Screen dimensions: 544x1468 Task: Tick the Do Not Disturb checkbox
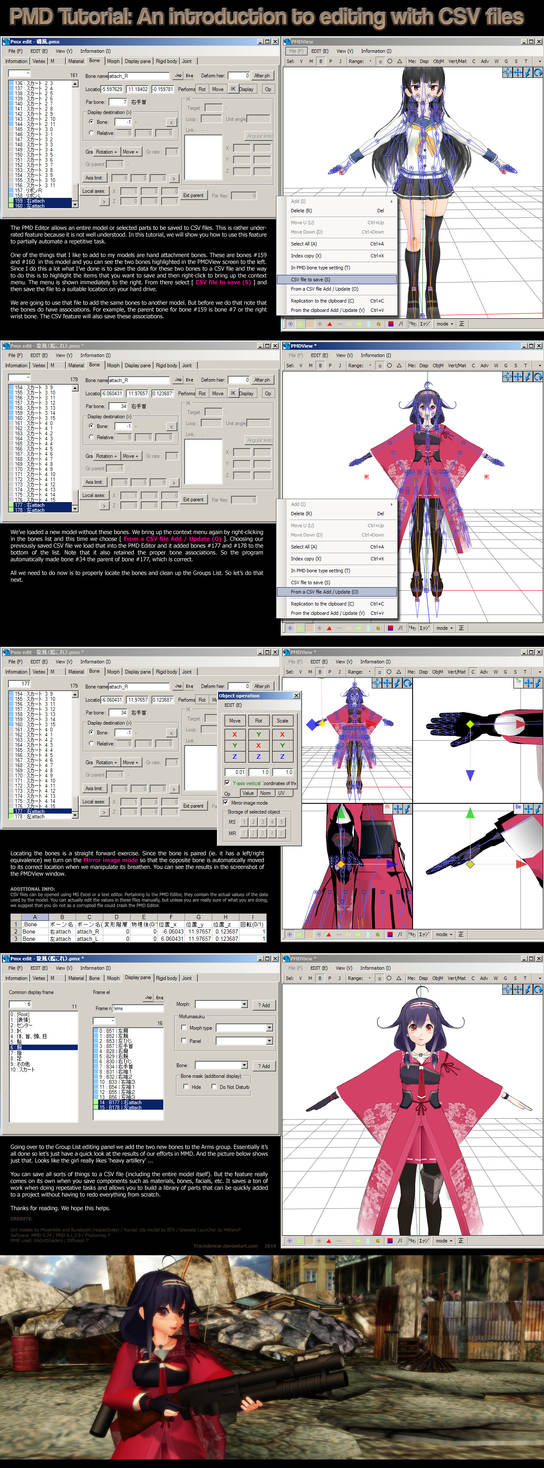(213, 1086)
